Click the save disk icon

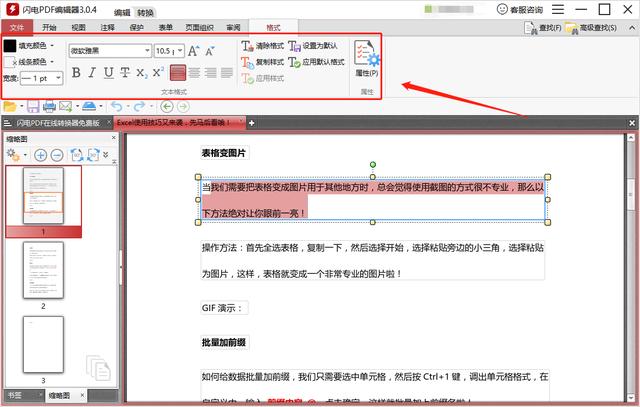pos(33,106)
